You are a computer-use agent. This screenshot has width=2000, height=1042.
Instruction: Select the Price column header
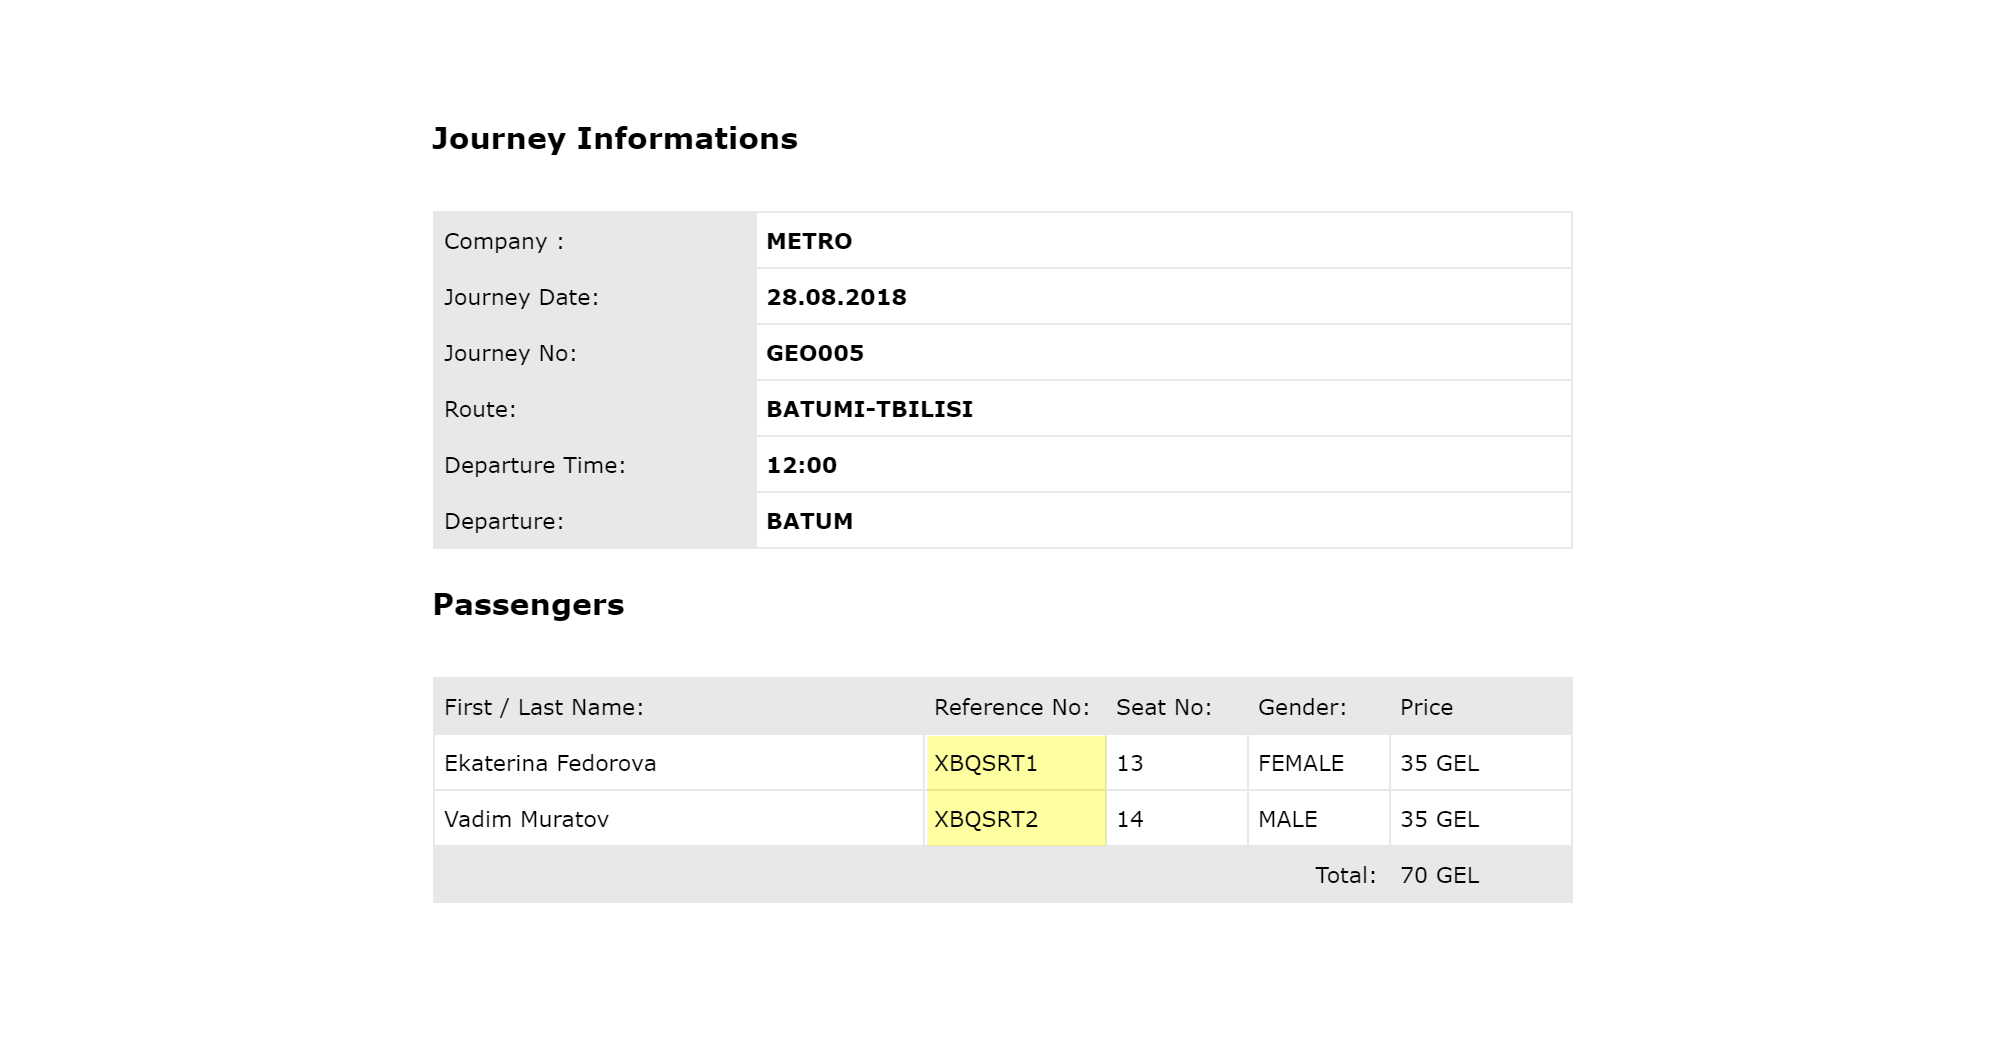[x=1427, y=707]
